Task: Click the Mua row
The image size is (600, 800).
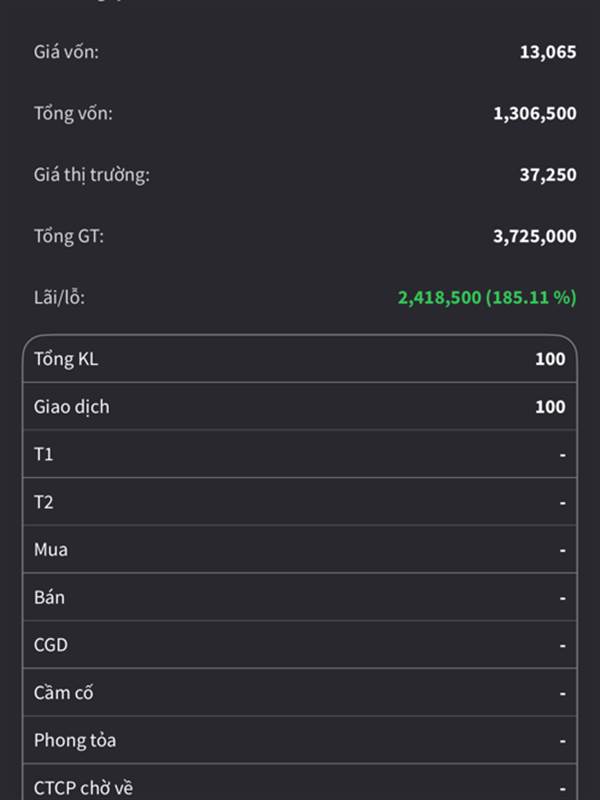Action: (300, 550)
